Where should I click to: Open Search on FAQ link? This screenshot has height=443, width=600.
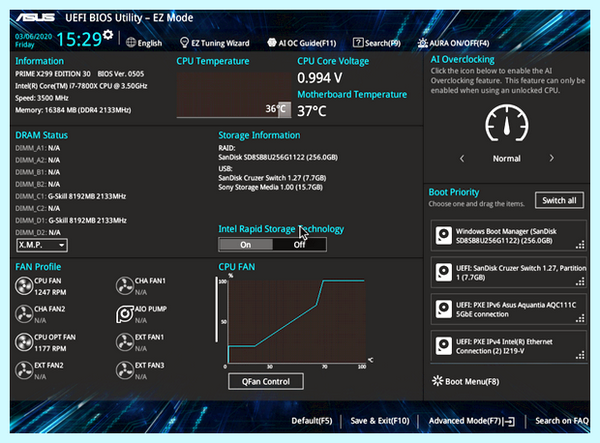pyautogui.click(x=562, y=421)
